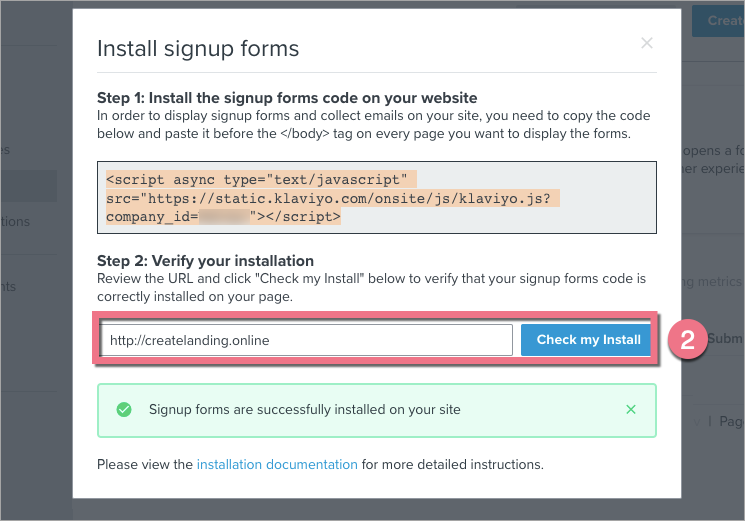This screenshot has width=745, height=521.
Task: Close the Install signup forms dialog
Action: pos(647,43)
